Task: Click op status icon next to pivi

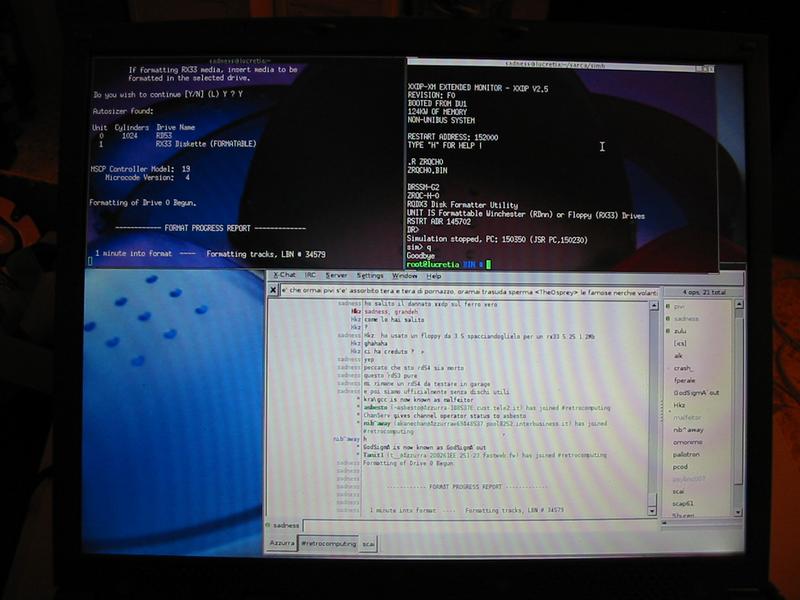Action: [x=667, y=307]
